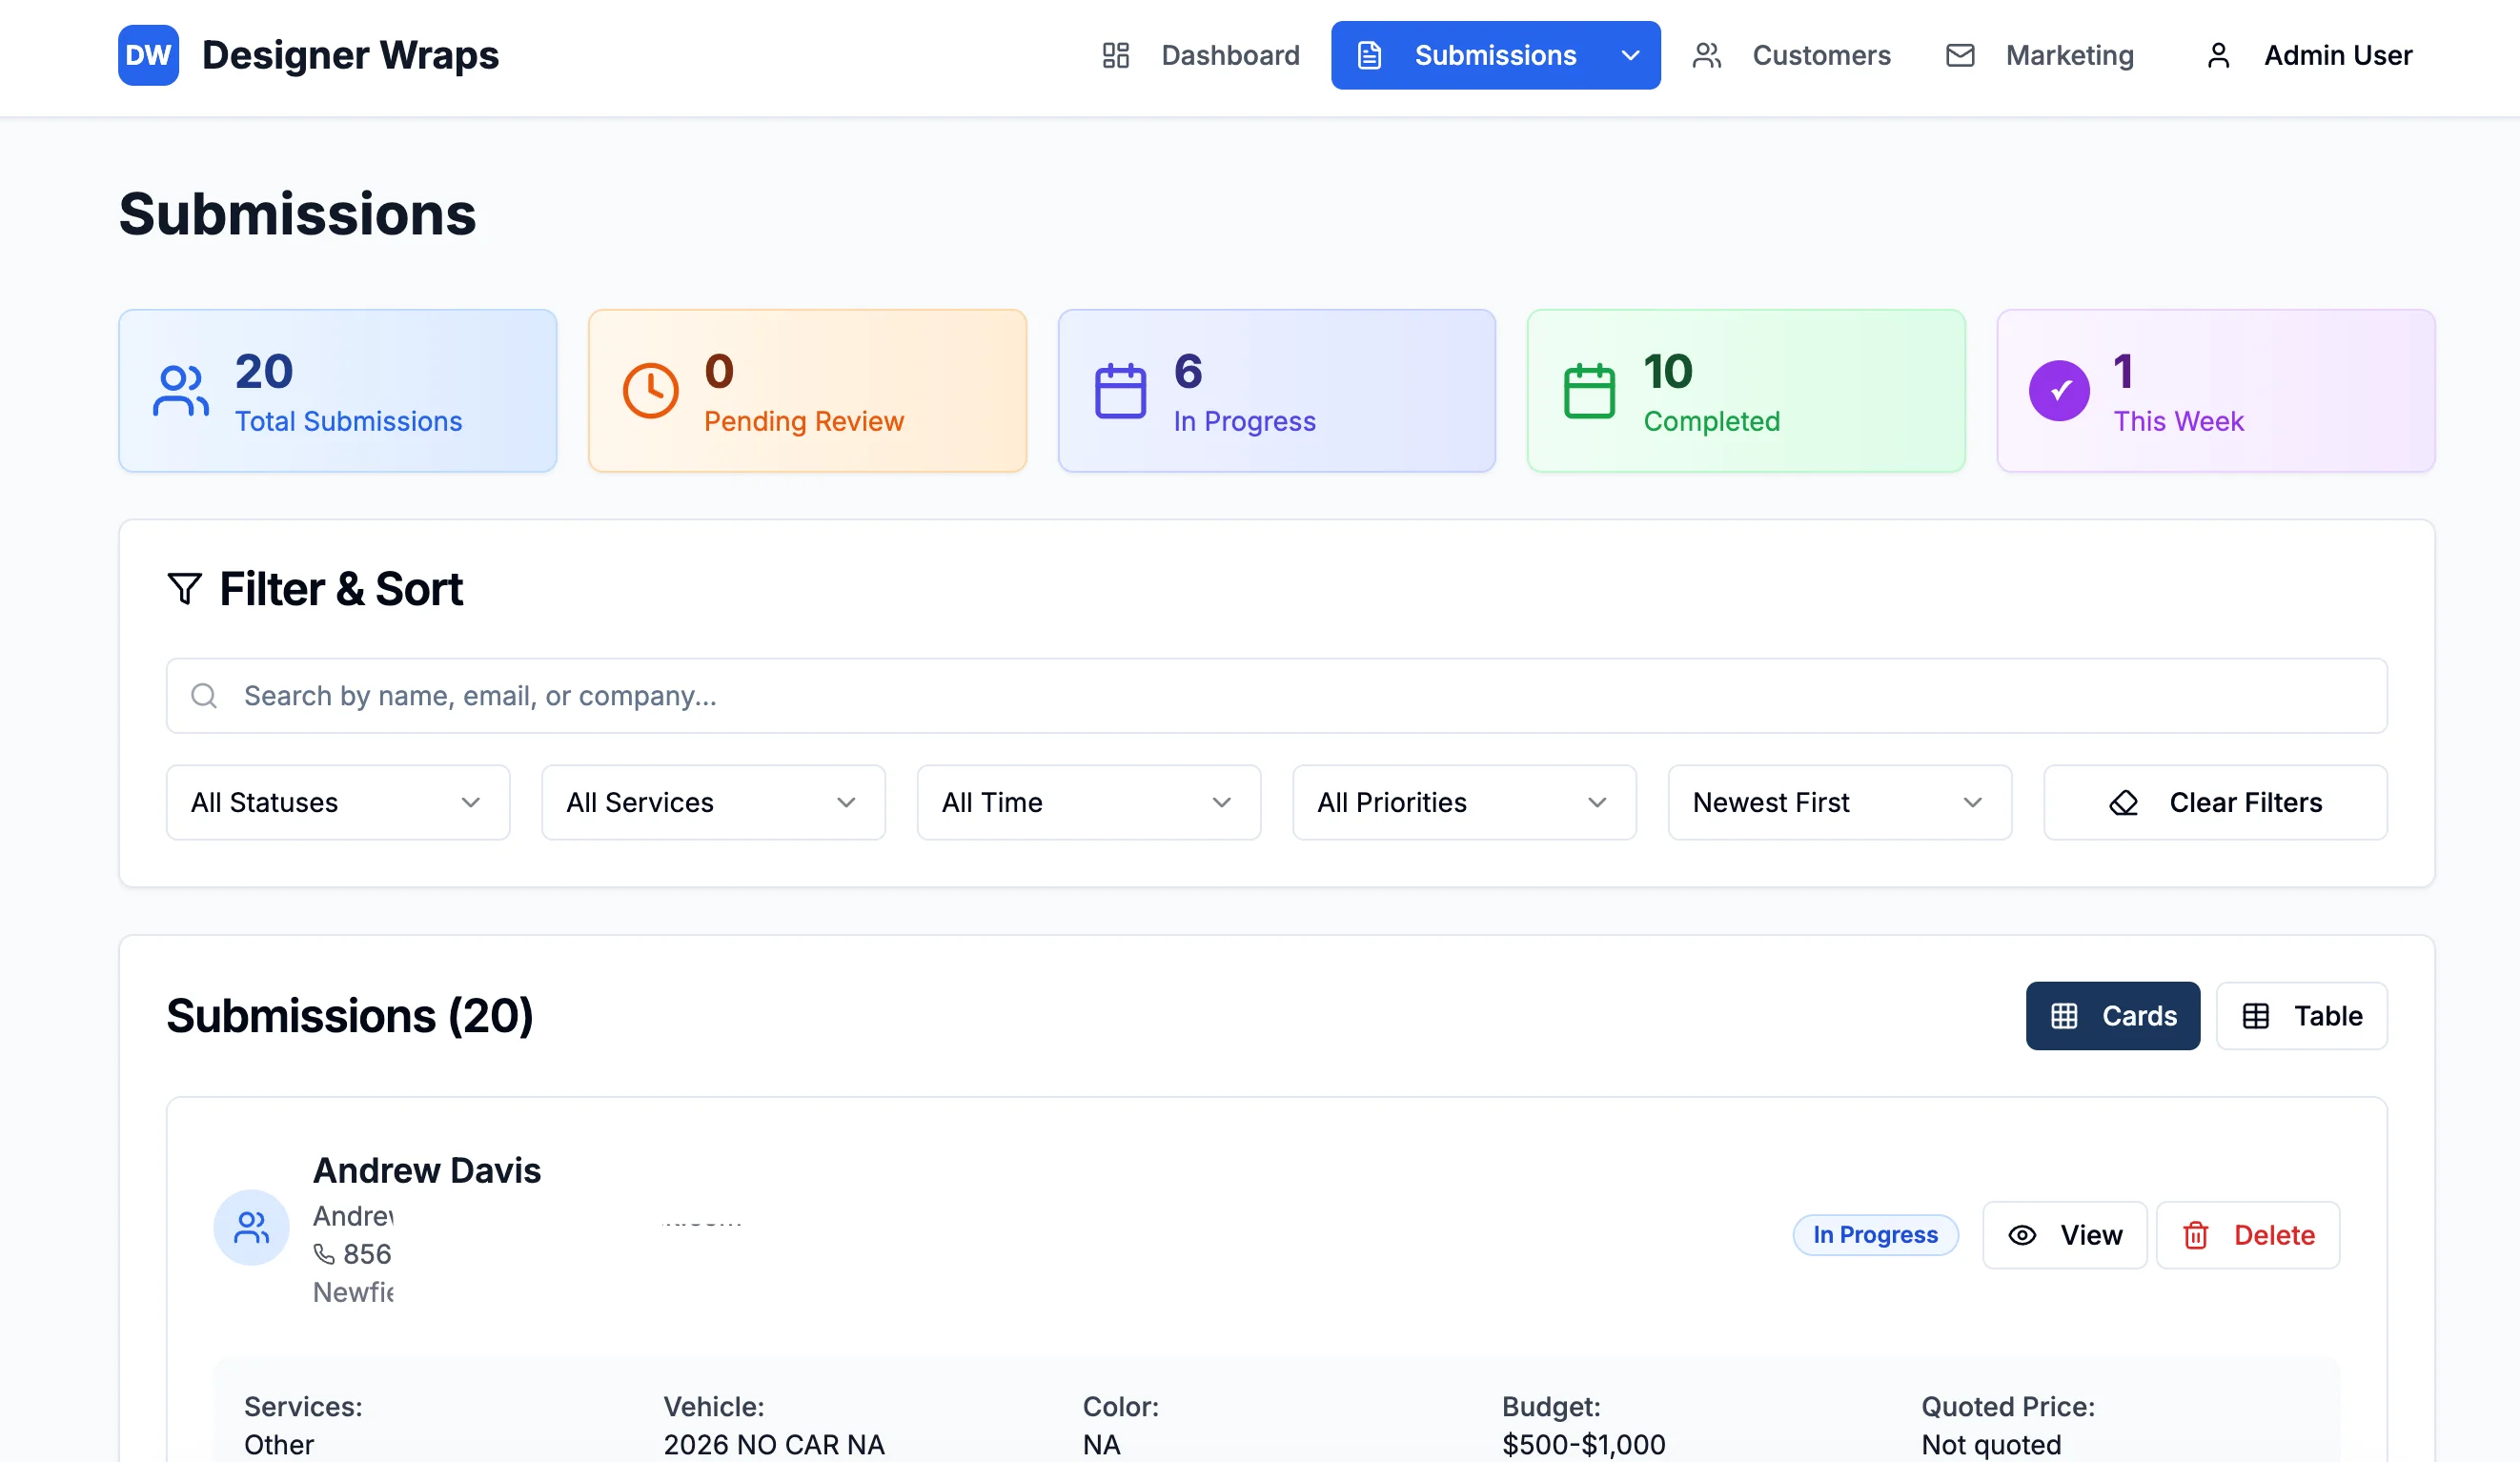Click the phone icon under Andrew Davis

324,1254
